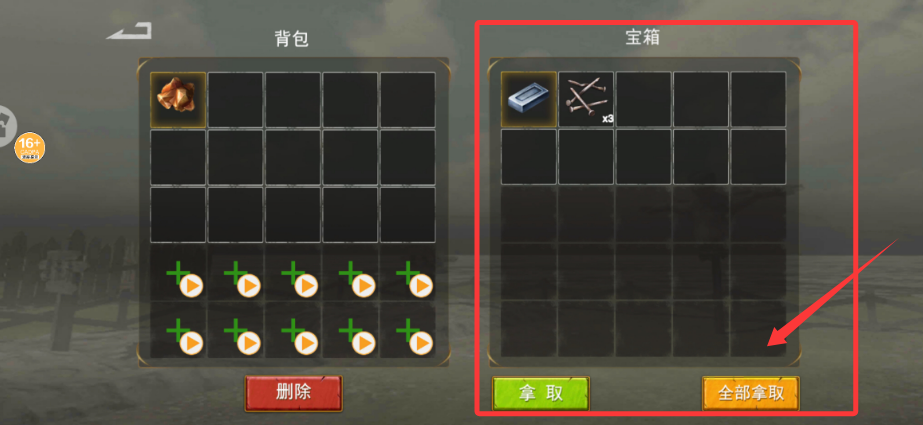This screenshot has height=425, width=923.
Task: Select the third chest slot in first row
Action: click(x=643, y=99)
